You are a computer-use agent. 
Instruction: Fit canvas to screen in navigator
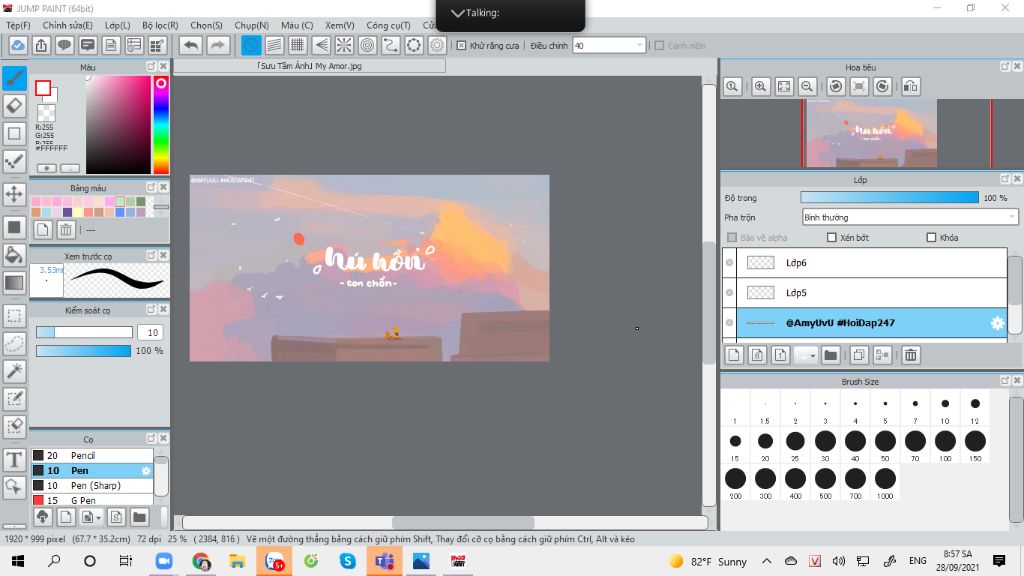click(x=784, y=86)
